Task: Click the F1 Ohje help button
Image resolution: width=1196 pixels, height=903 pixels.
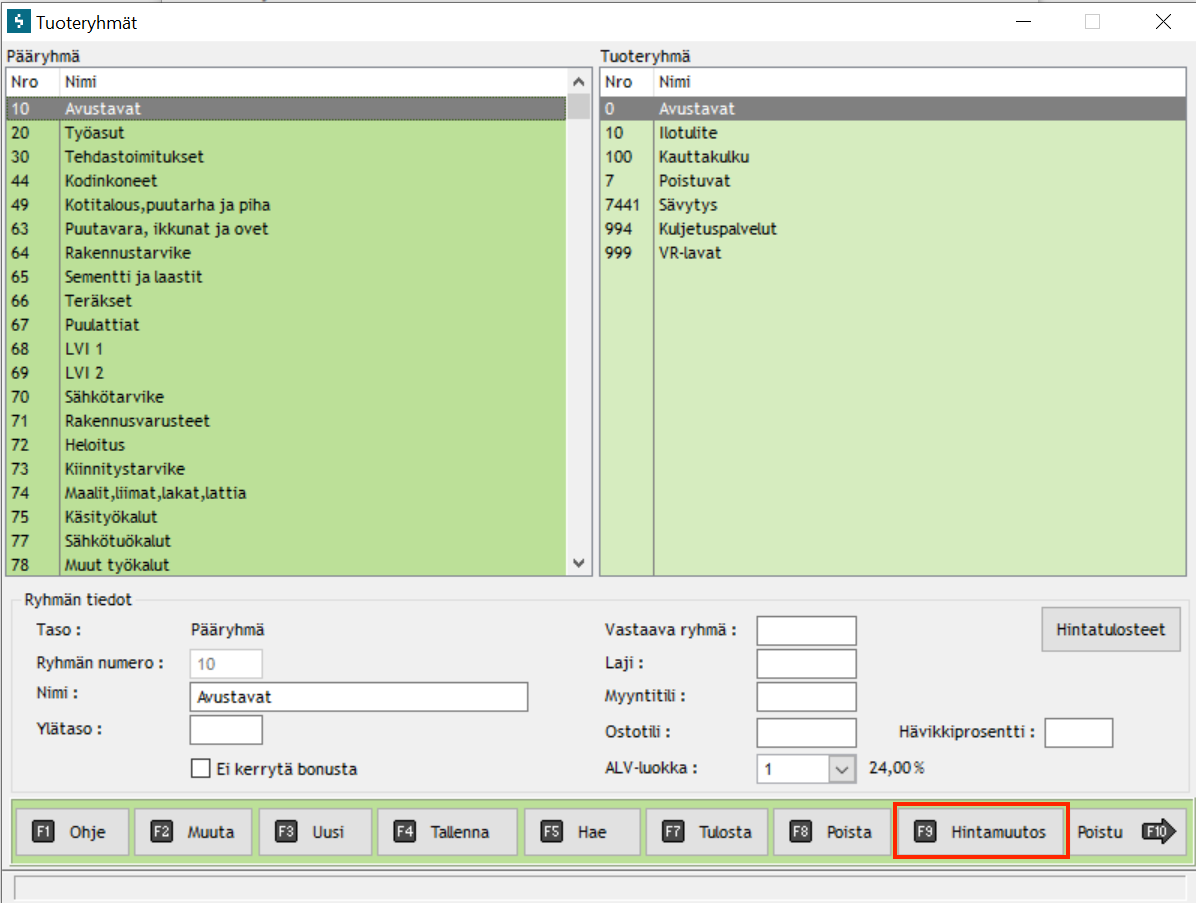Action: coord(72,832)
